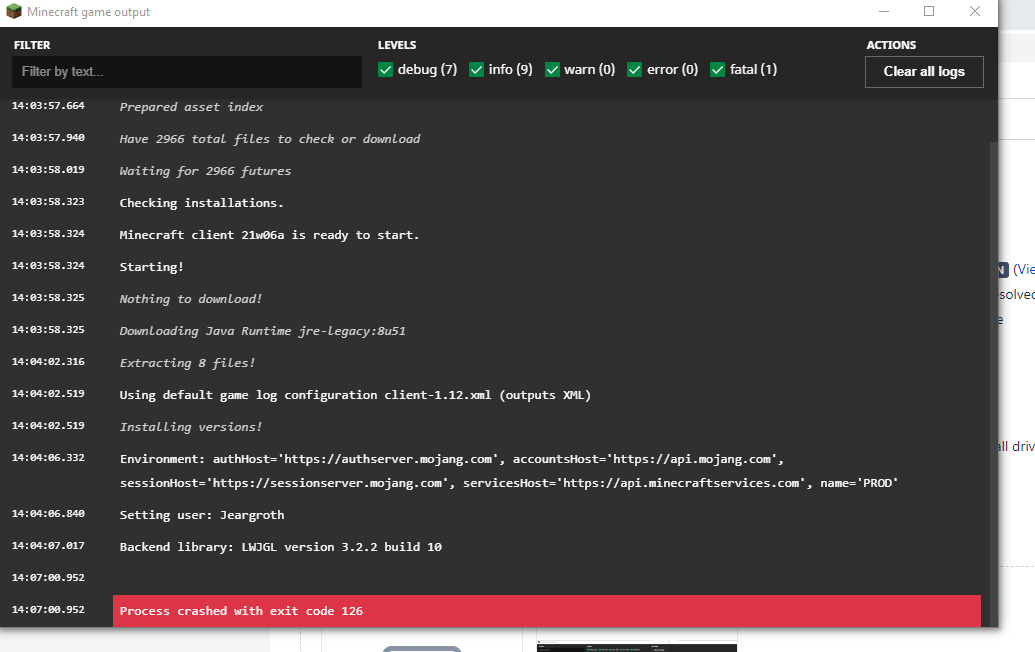Click the ACTIONS section heading

(891, 45)
